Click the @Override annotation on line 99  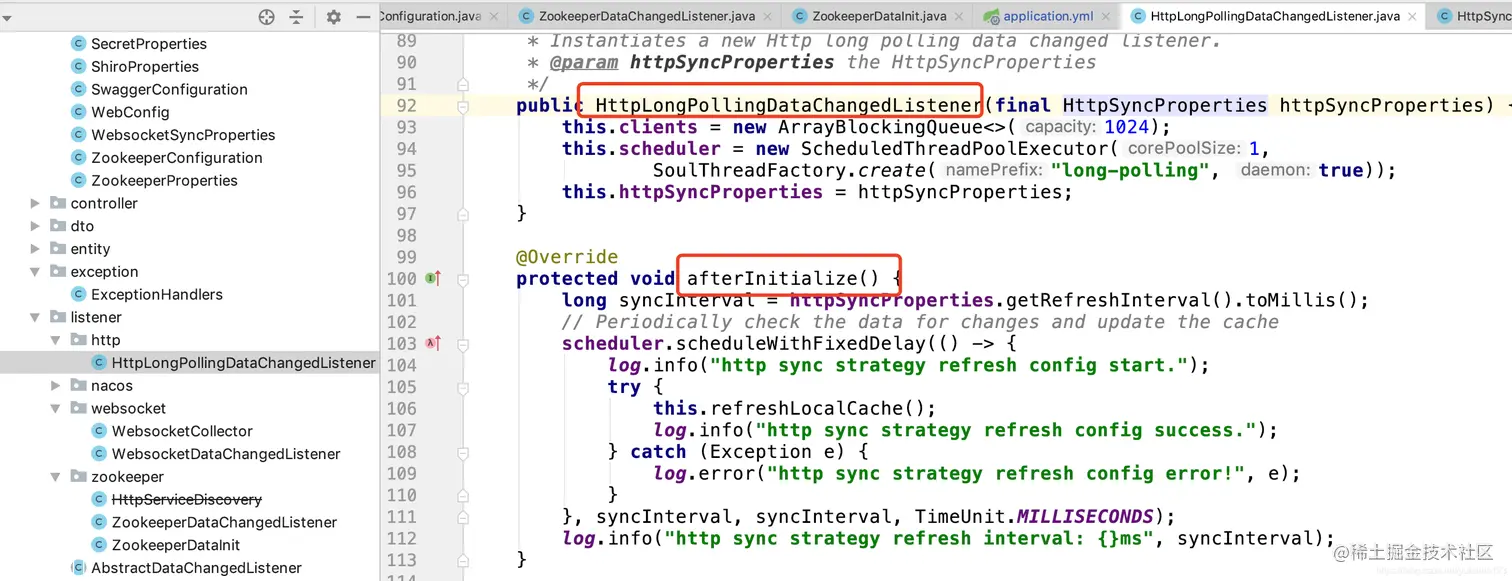point(567,257)
